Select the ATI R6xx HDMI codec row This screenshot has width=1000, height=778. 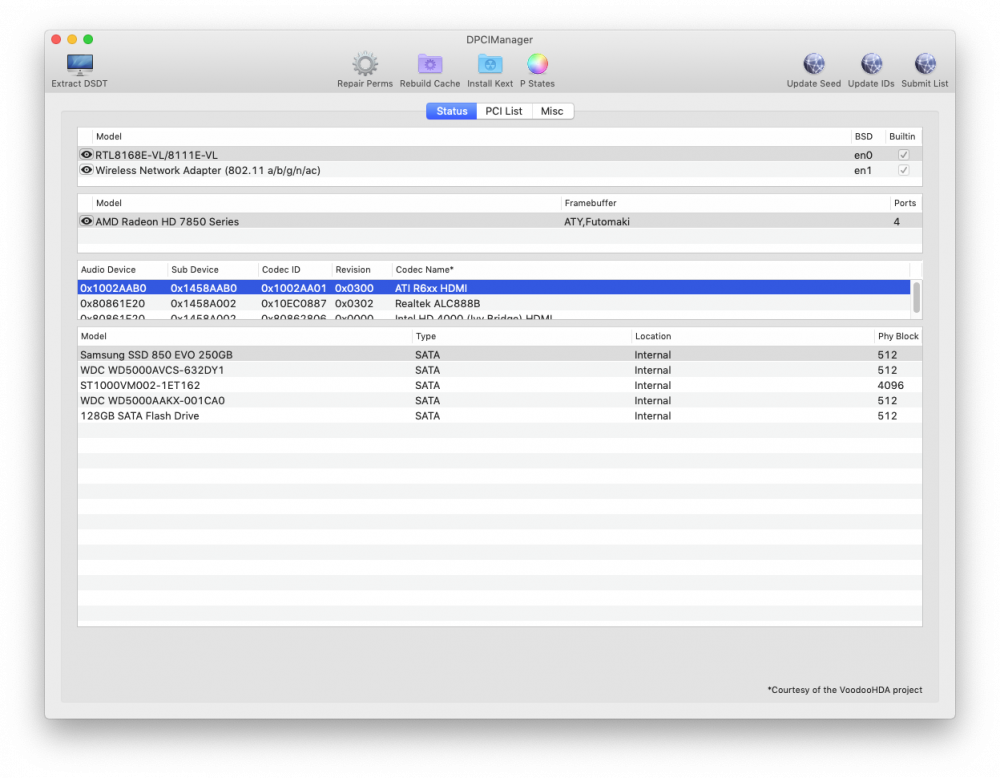click(494, 288)
